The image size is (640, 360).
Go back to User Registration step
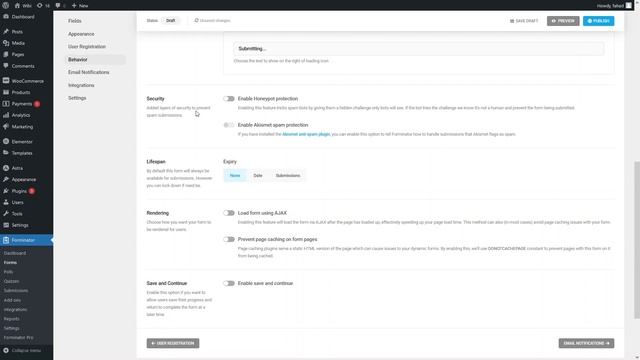[173, 343]
